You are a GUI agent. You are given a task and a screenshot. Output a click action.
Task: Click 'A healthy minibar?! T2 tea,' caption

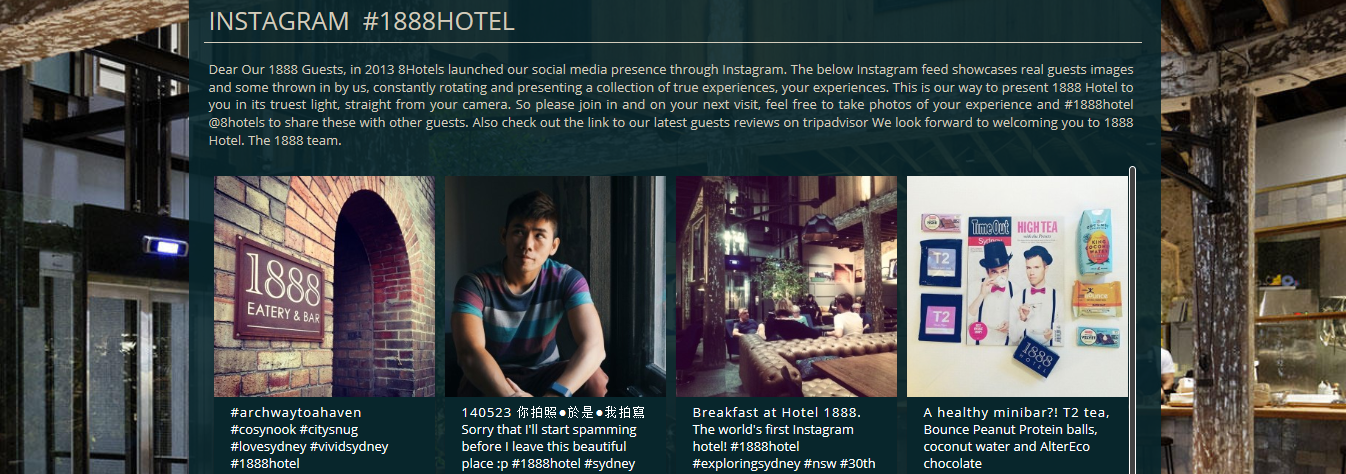(x=1016, y=412)
